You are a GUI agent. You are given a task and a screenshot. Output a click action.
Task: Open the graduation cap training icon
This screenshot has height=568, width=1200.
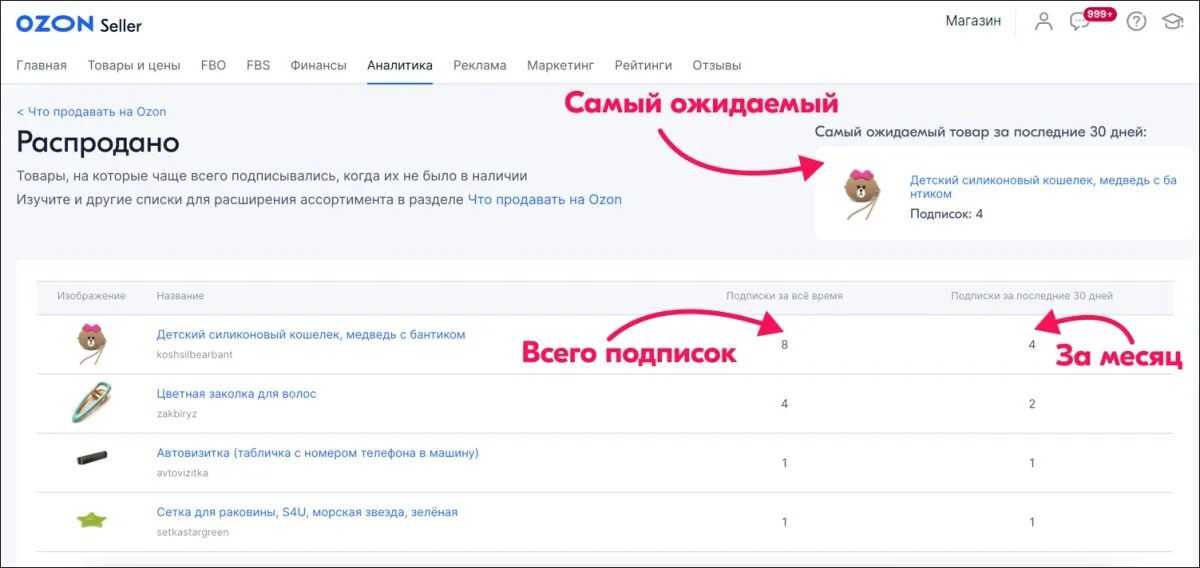1172,21
